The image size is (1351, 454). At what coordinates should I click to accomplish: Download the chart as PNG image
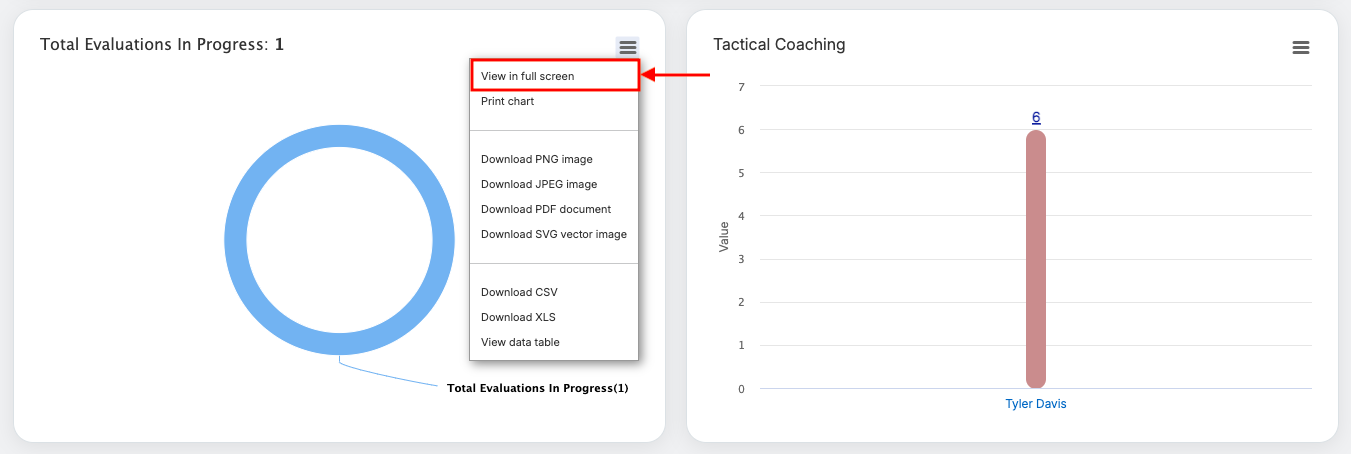click(536, 159)
